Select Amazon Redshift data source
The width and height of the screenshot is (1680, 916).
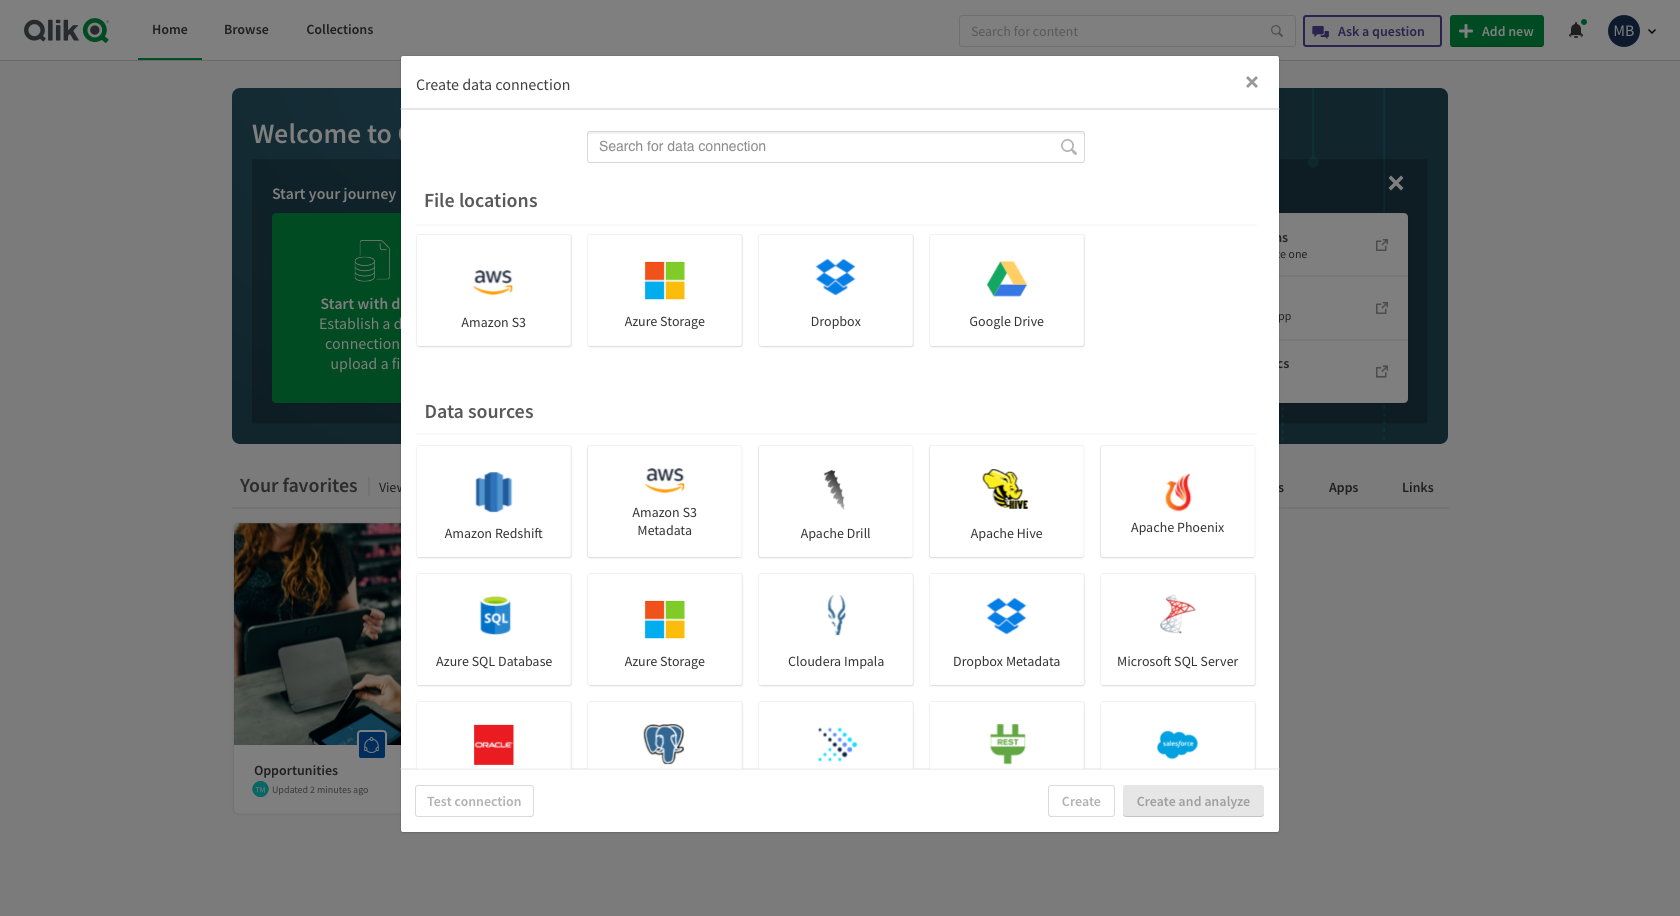coord(493,502)
